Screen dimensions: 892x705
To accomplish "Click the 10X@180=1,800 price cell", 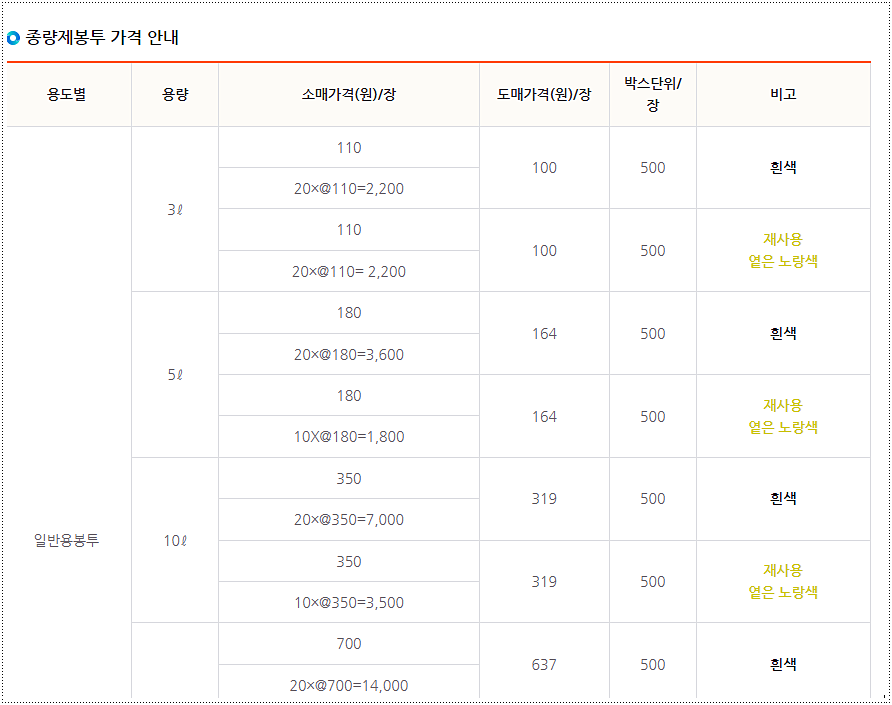I will click(x=348, y=435).
